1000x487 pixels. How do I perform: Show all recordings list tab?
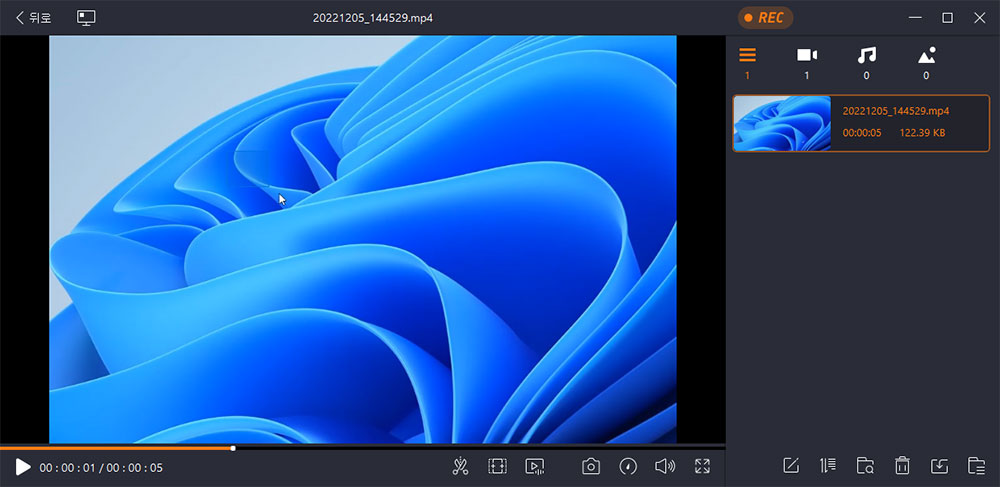[747, 63]
